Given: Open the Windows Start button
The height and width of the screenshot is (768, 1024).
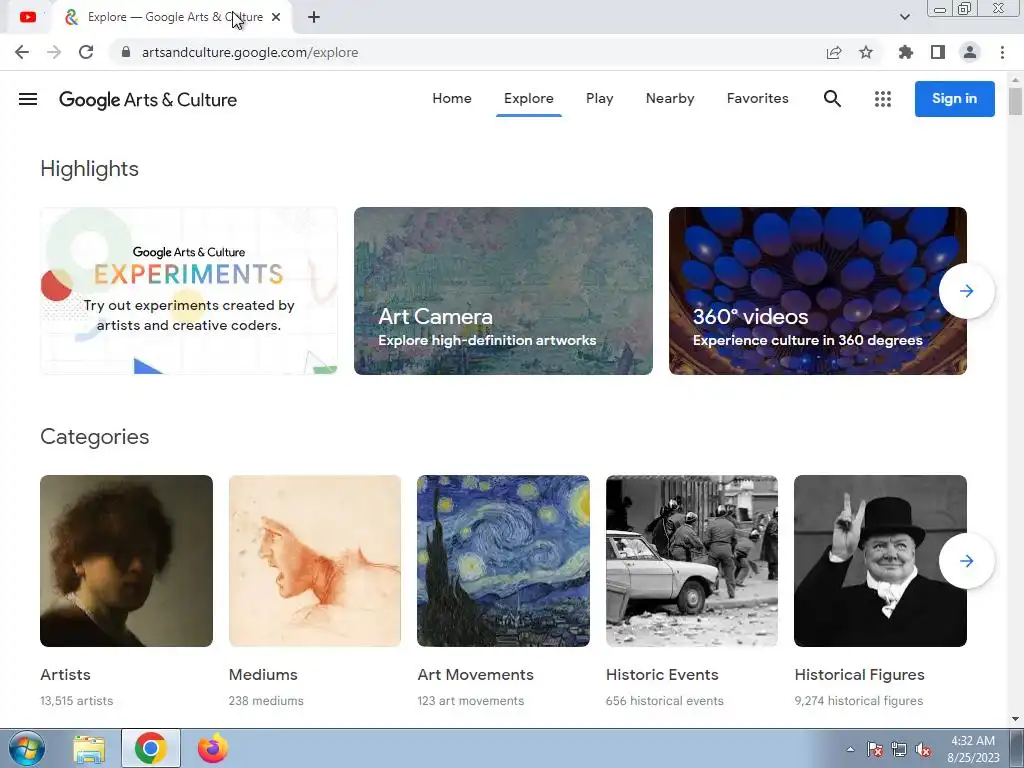Looking at the screenshot, I should click(x=27, y=748).
